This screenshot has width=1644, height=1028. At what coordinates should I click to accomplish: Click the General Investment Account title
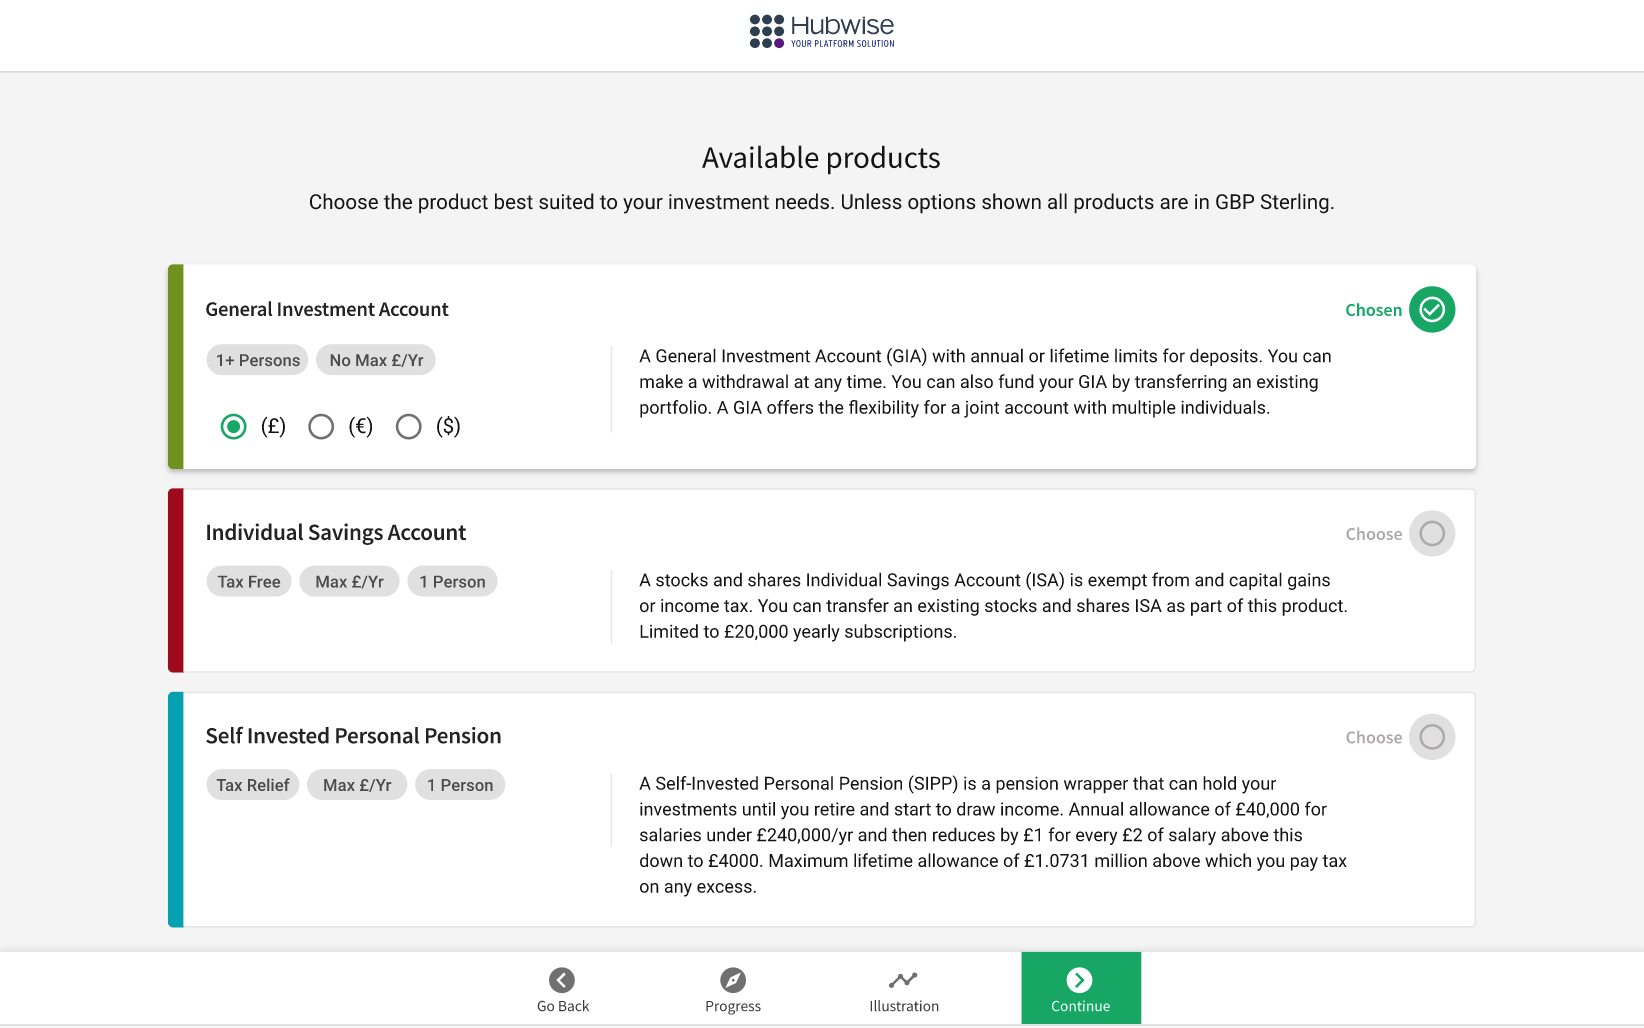point(327,310)
